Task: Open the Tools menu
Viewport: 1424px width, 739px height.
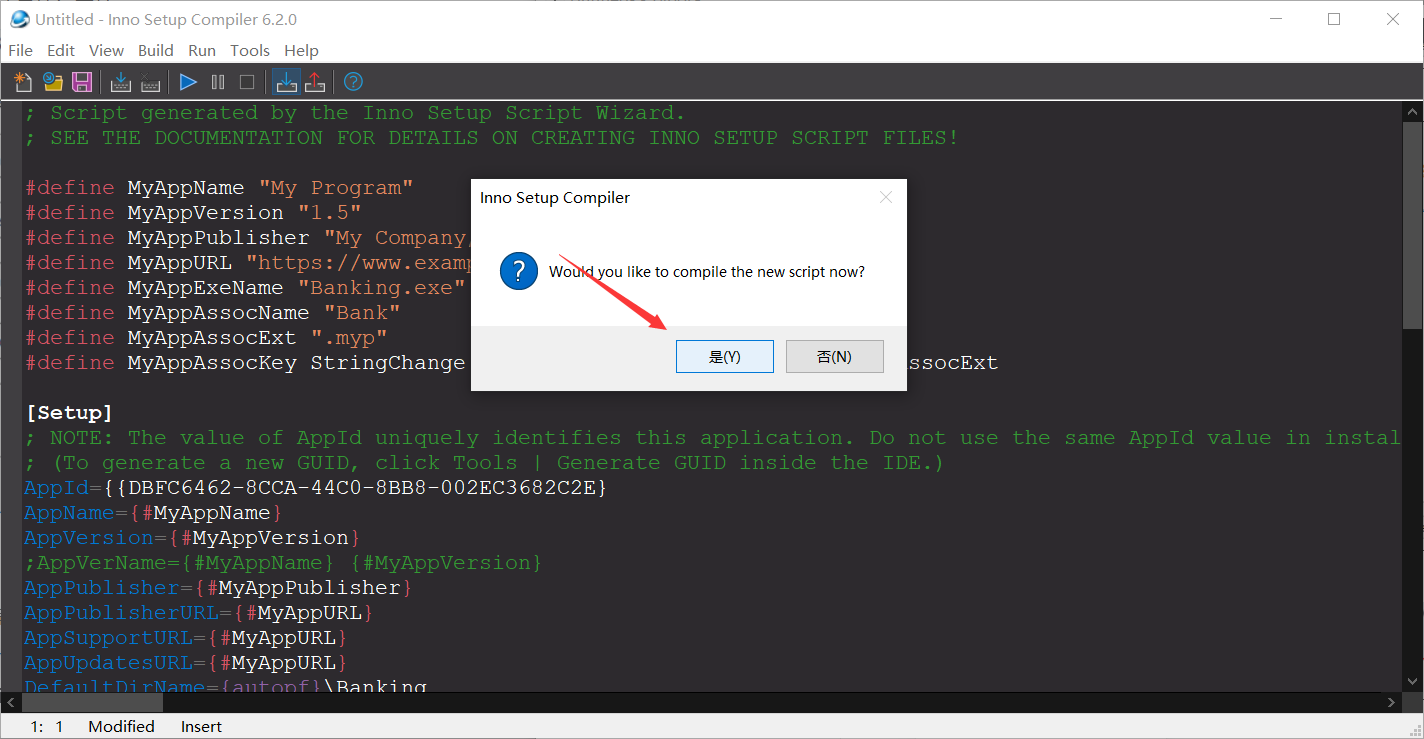Action: pos(250,50)
